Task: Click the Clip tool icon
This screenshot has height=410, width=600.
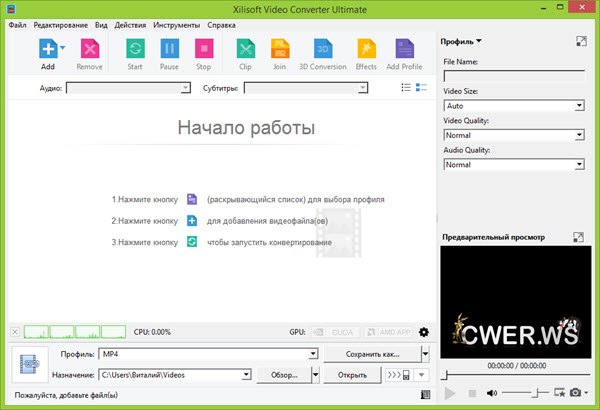Action: [245, 49]
